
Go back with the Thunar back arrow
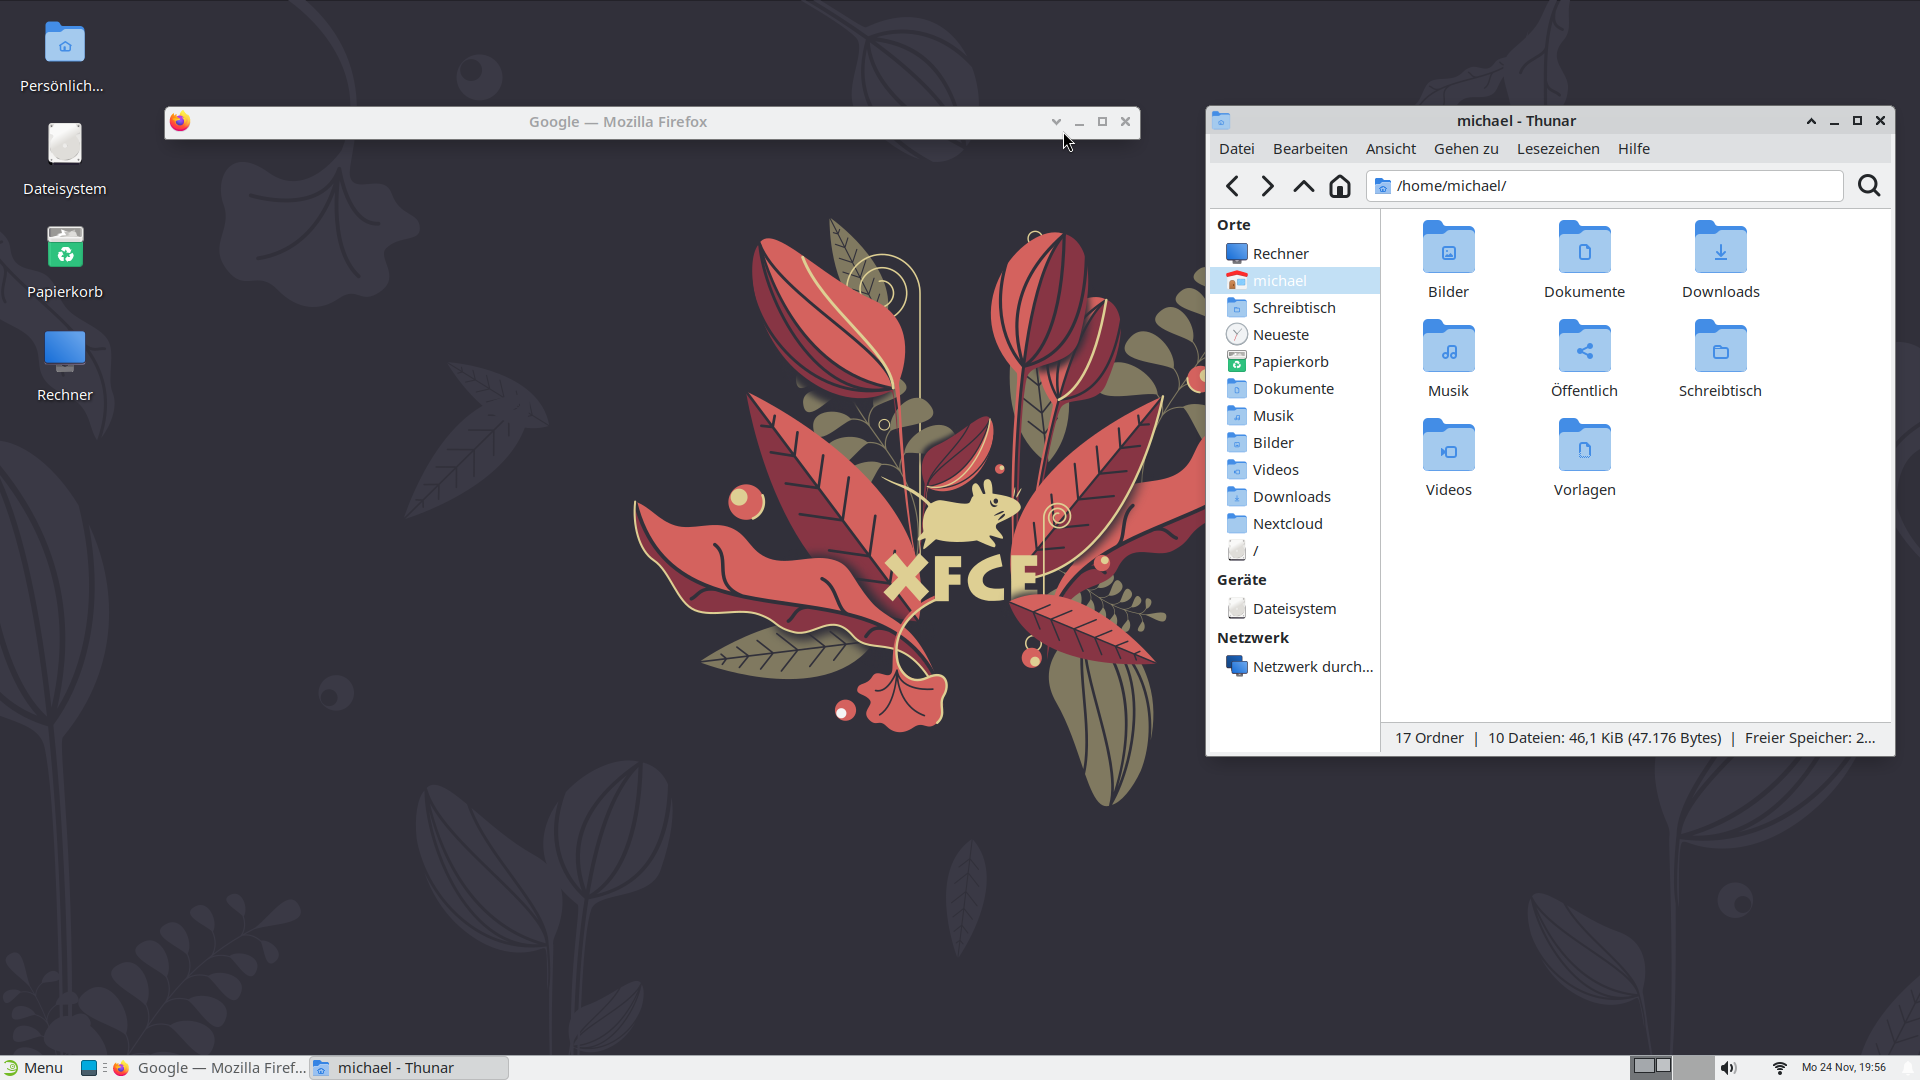pyautogui.click(x=1232, y=186)
